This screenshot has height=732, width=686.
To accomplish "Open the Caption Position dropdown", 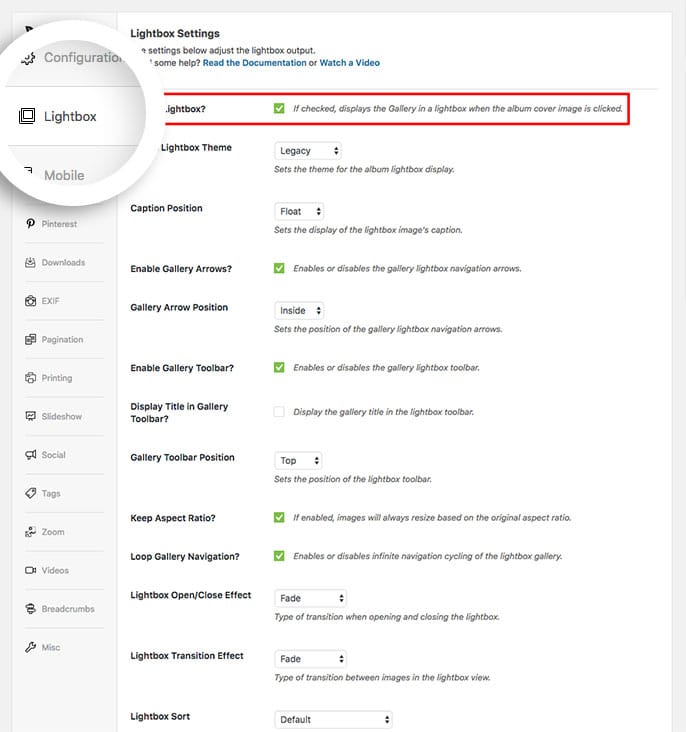I will click(x=299, y=211).
